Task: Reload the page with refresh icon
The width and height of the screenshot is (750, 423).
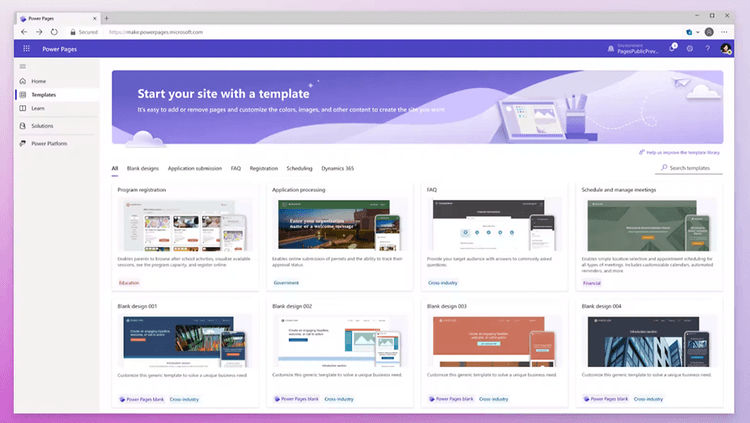Action: coord(54,32)
